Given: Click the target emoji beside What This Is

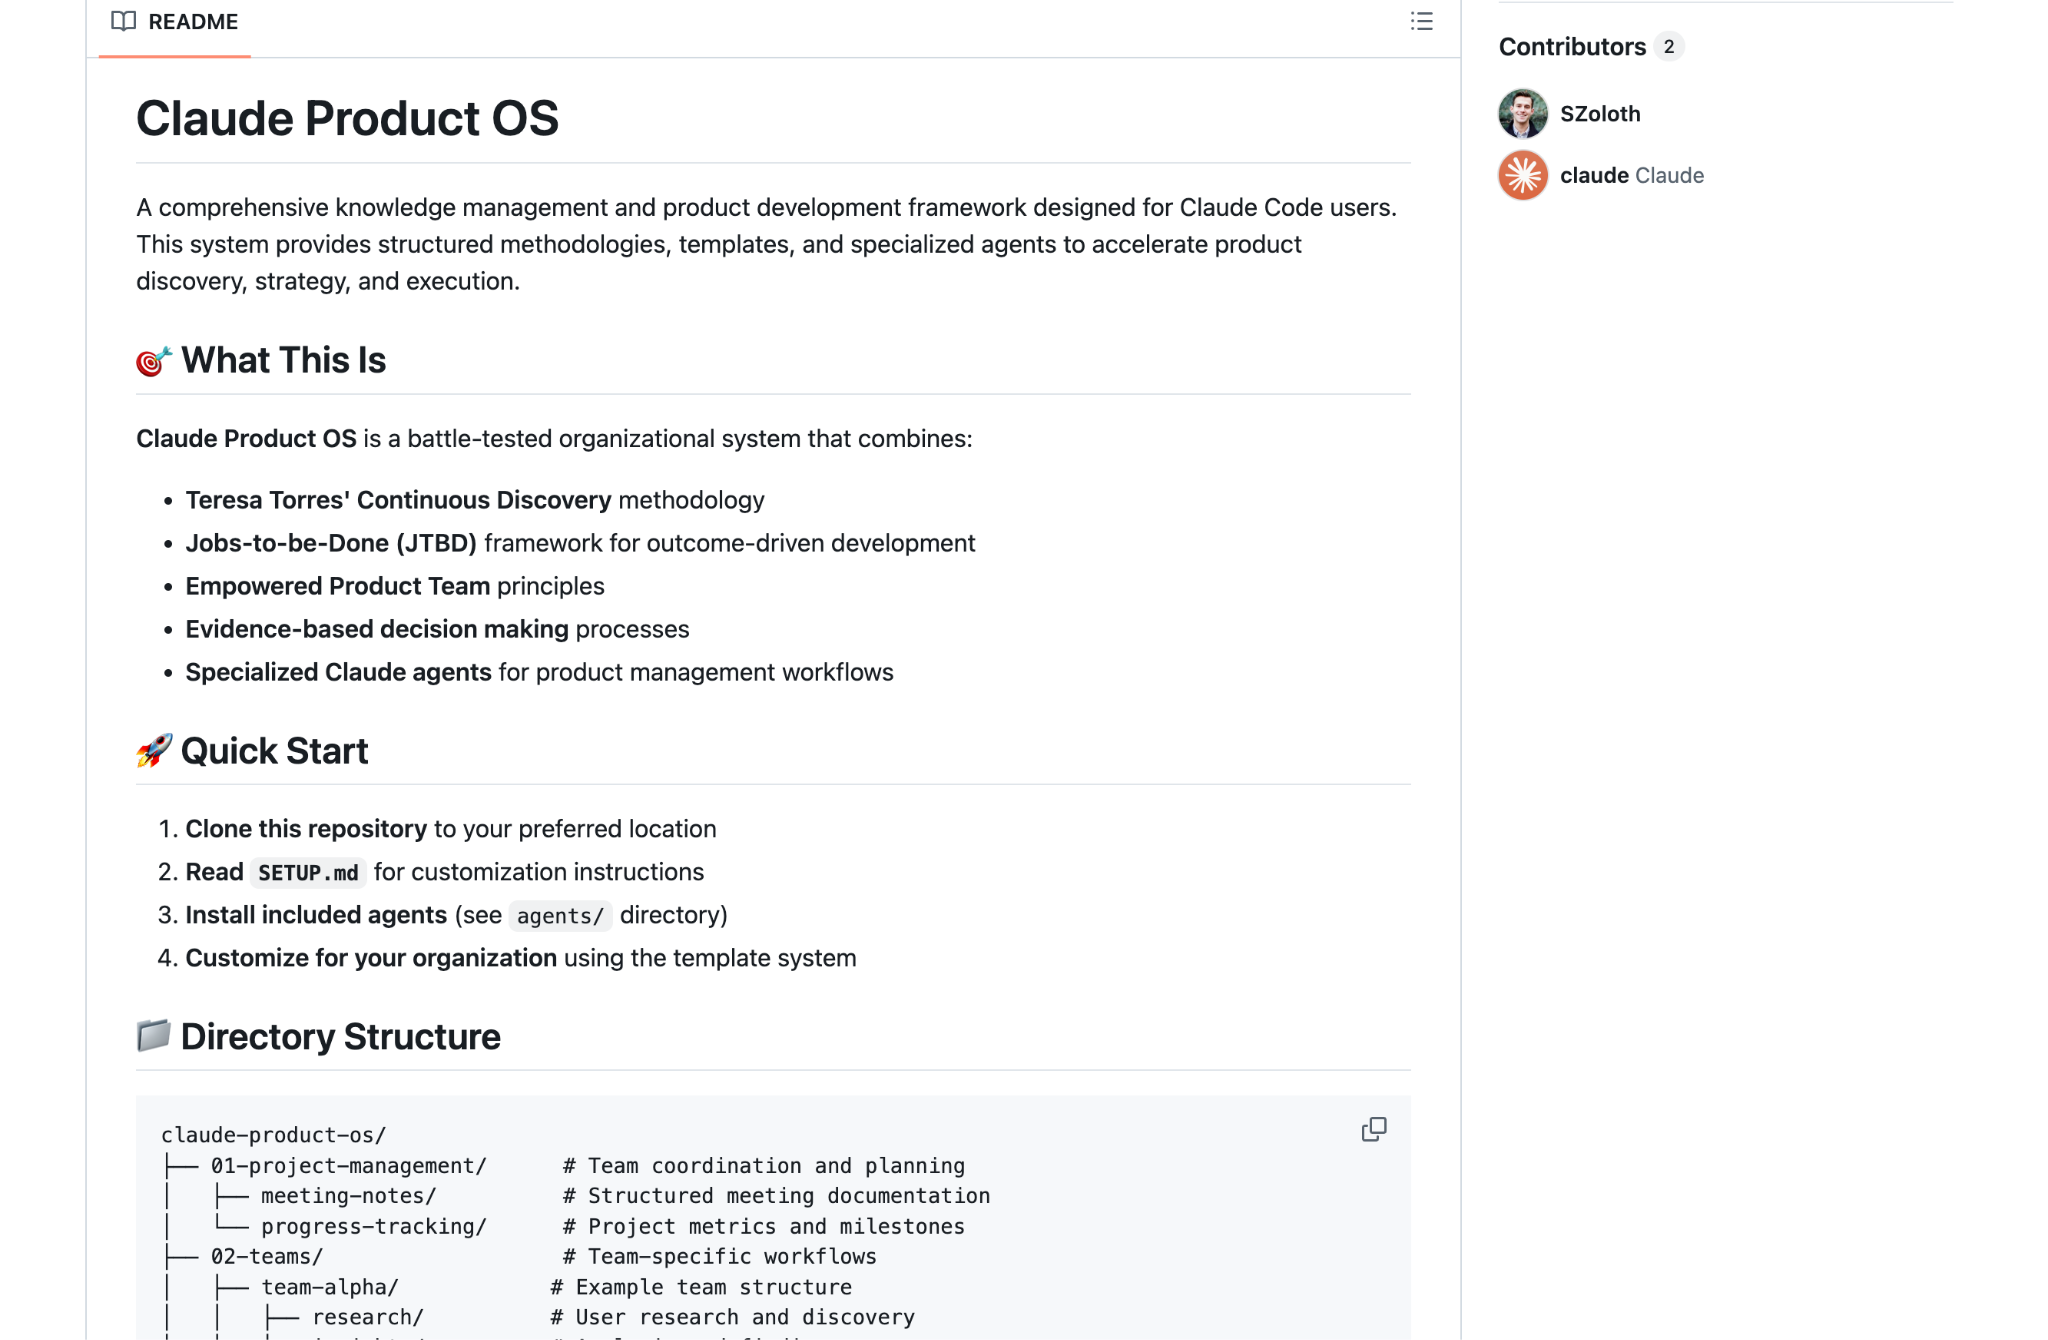Looking at the screenshot, I should coord(154,361).
